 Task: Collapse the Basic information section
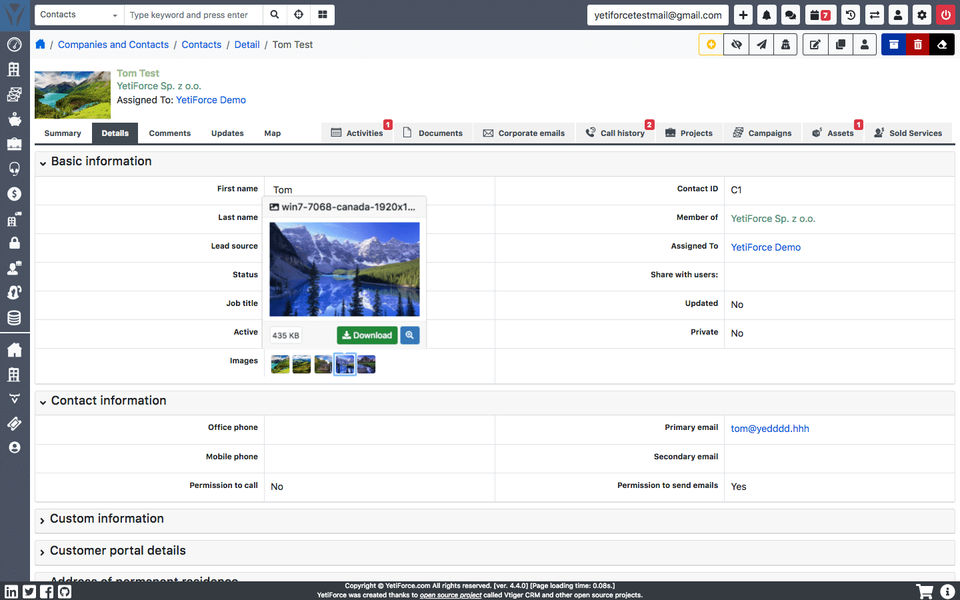tap(43, 163)
